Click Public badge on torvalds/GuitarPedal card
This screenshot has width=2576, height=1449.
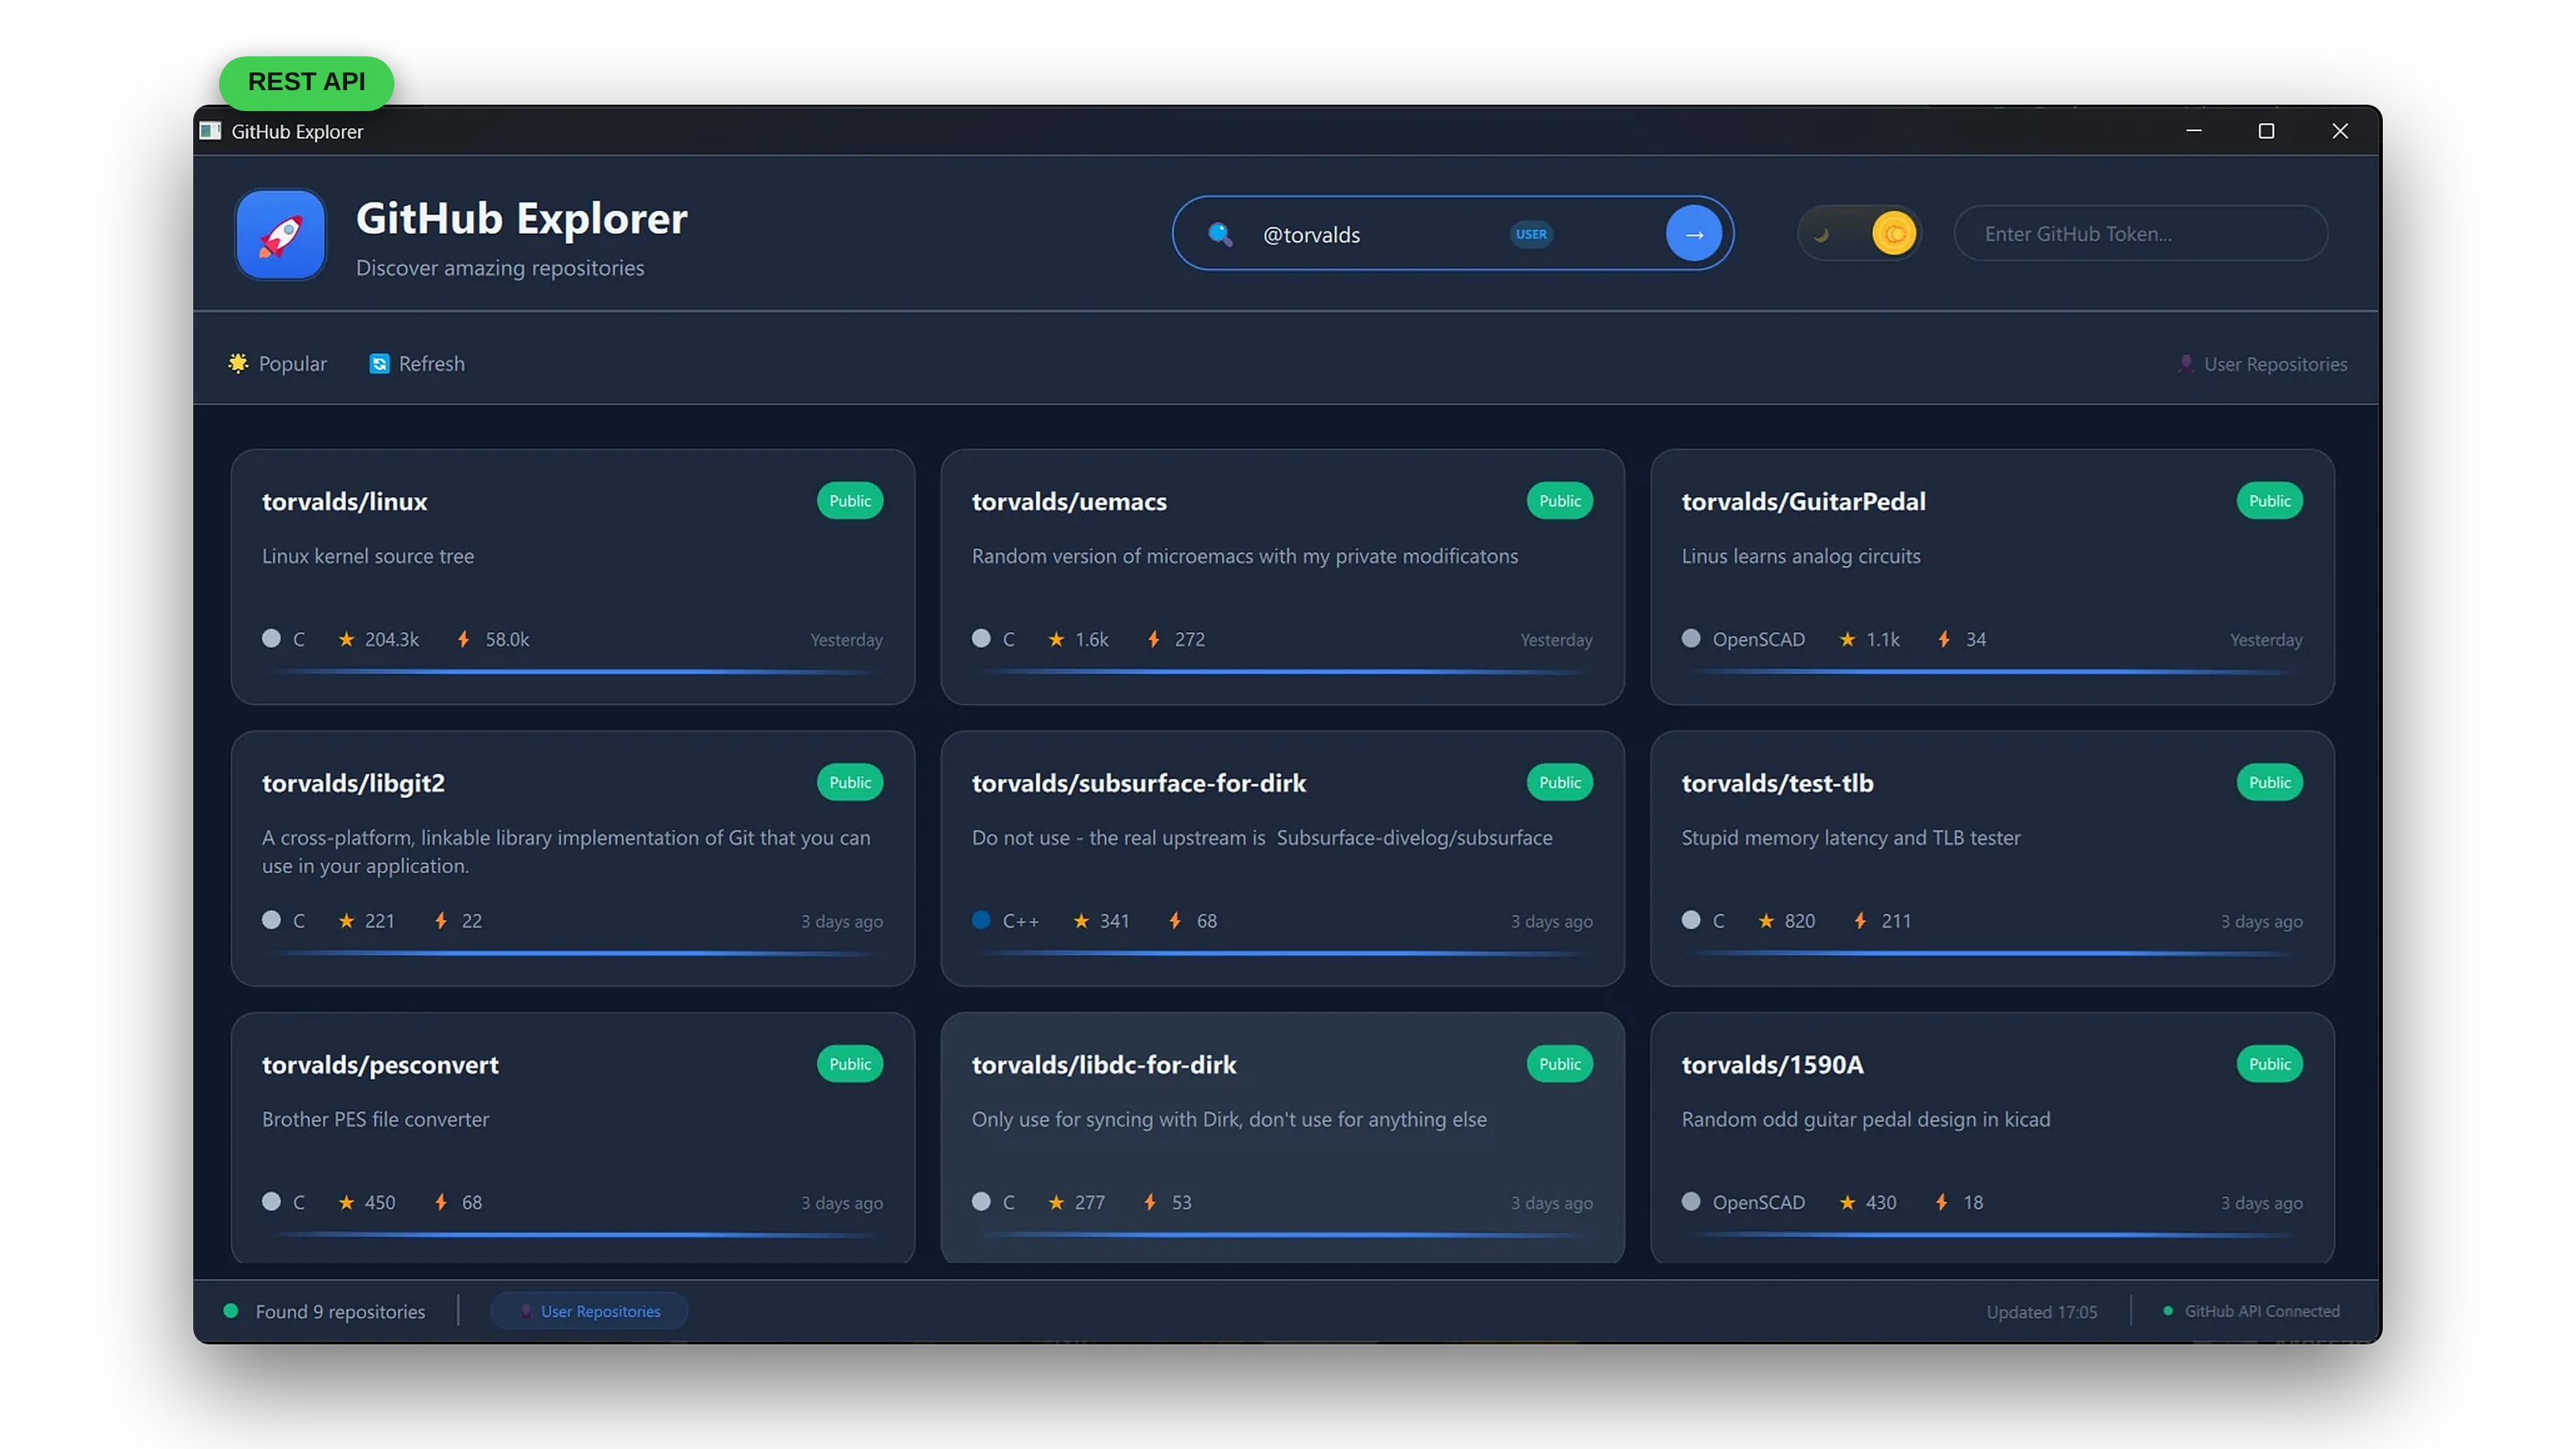pyautogui.click(x=2269, y=501)
